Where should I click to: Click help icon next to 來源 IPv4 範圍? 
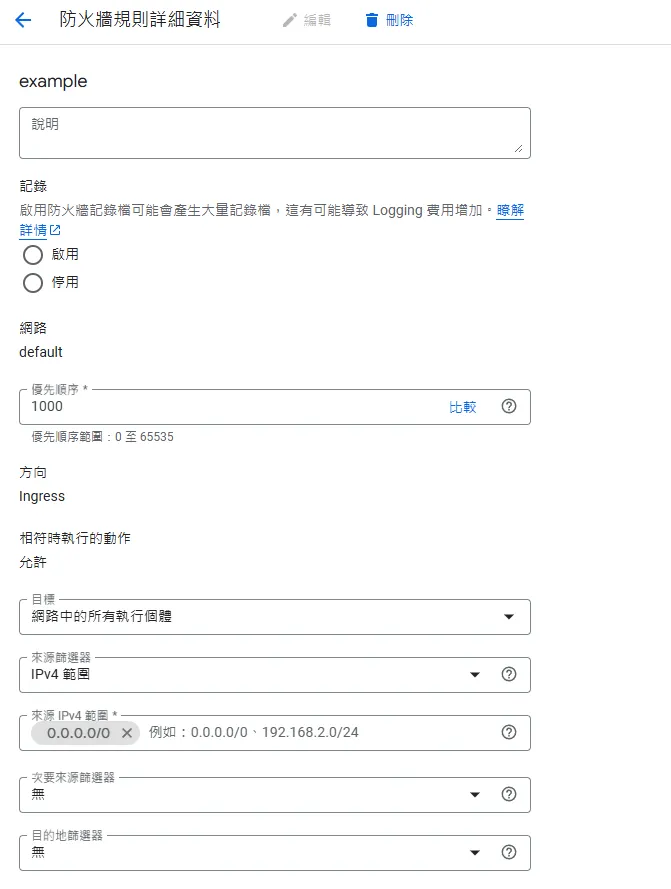509,732
